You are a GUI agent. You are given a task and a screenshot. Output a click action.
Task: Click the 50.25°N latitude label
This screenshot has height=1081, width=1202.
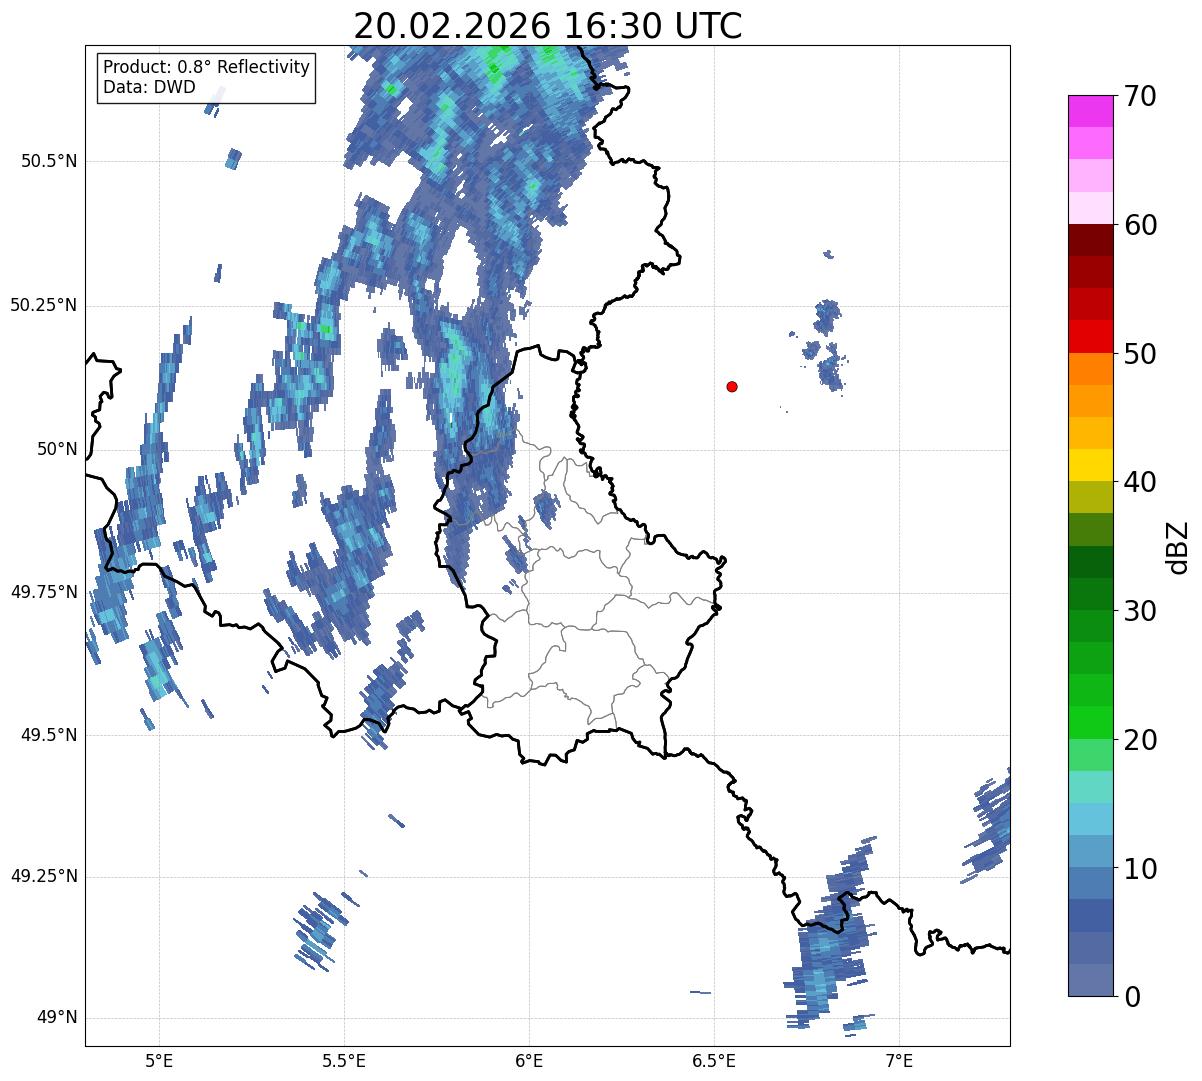44,305
